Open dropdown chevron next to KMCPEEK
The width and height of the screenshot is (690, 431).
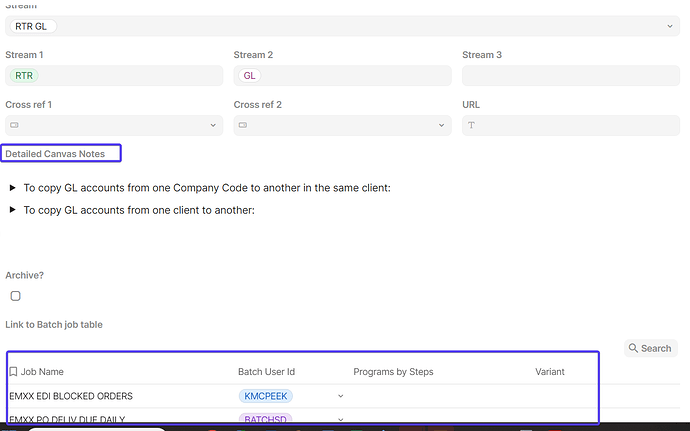pos(341,396)
